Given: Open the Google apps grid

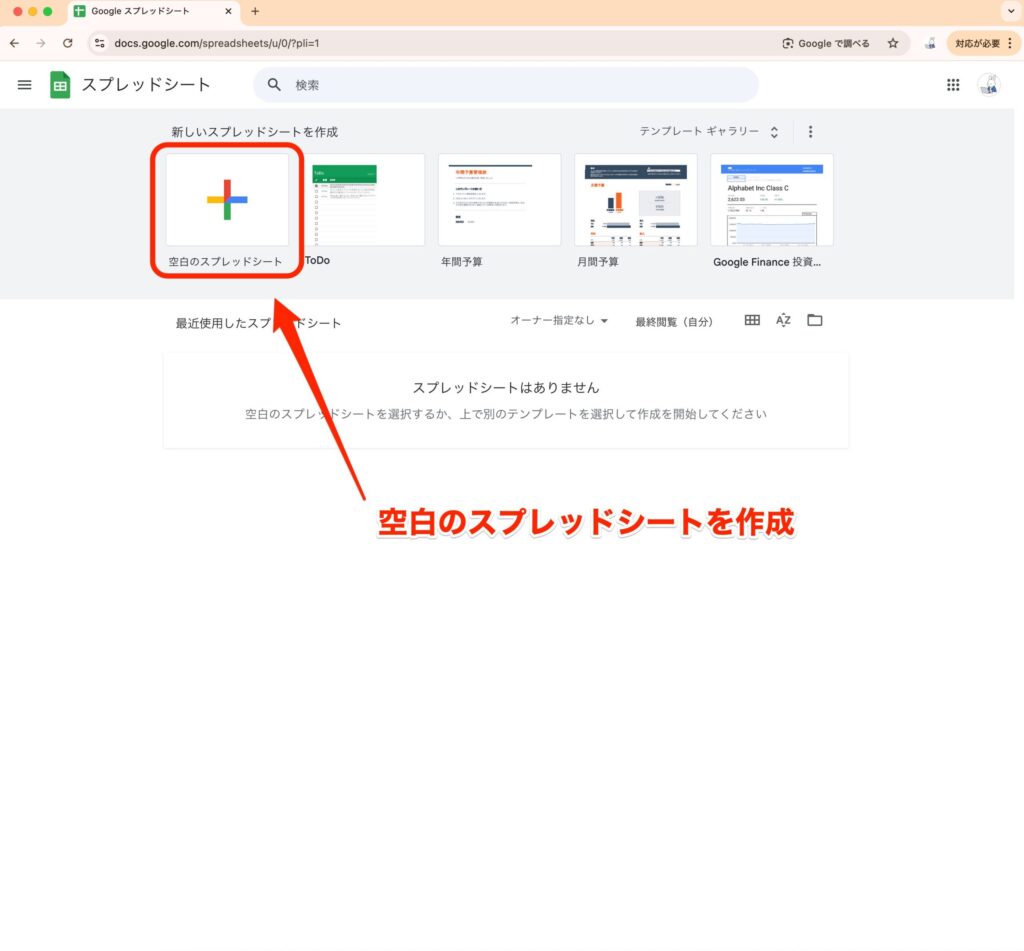Looking at the screenshot, I should (953, 85).
